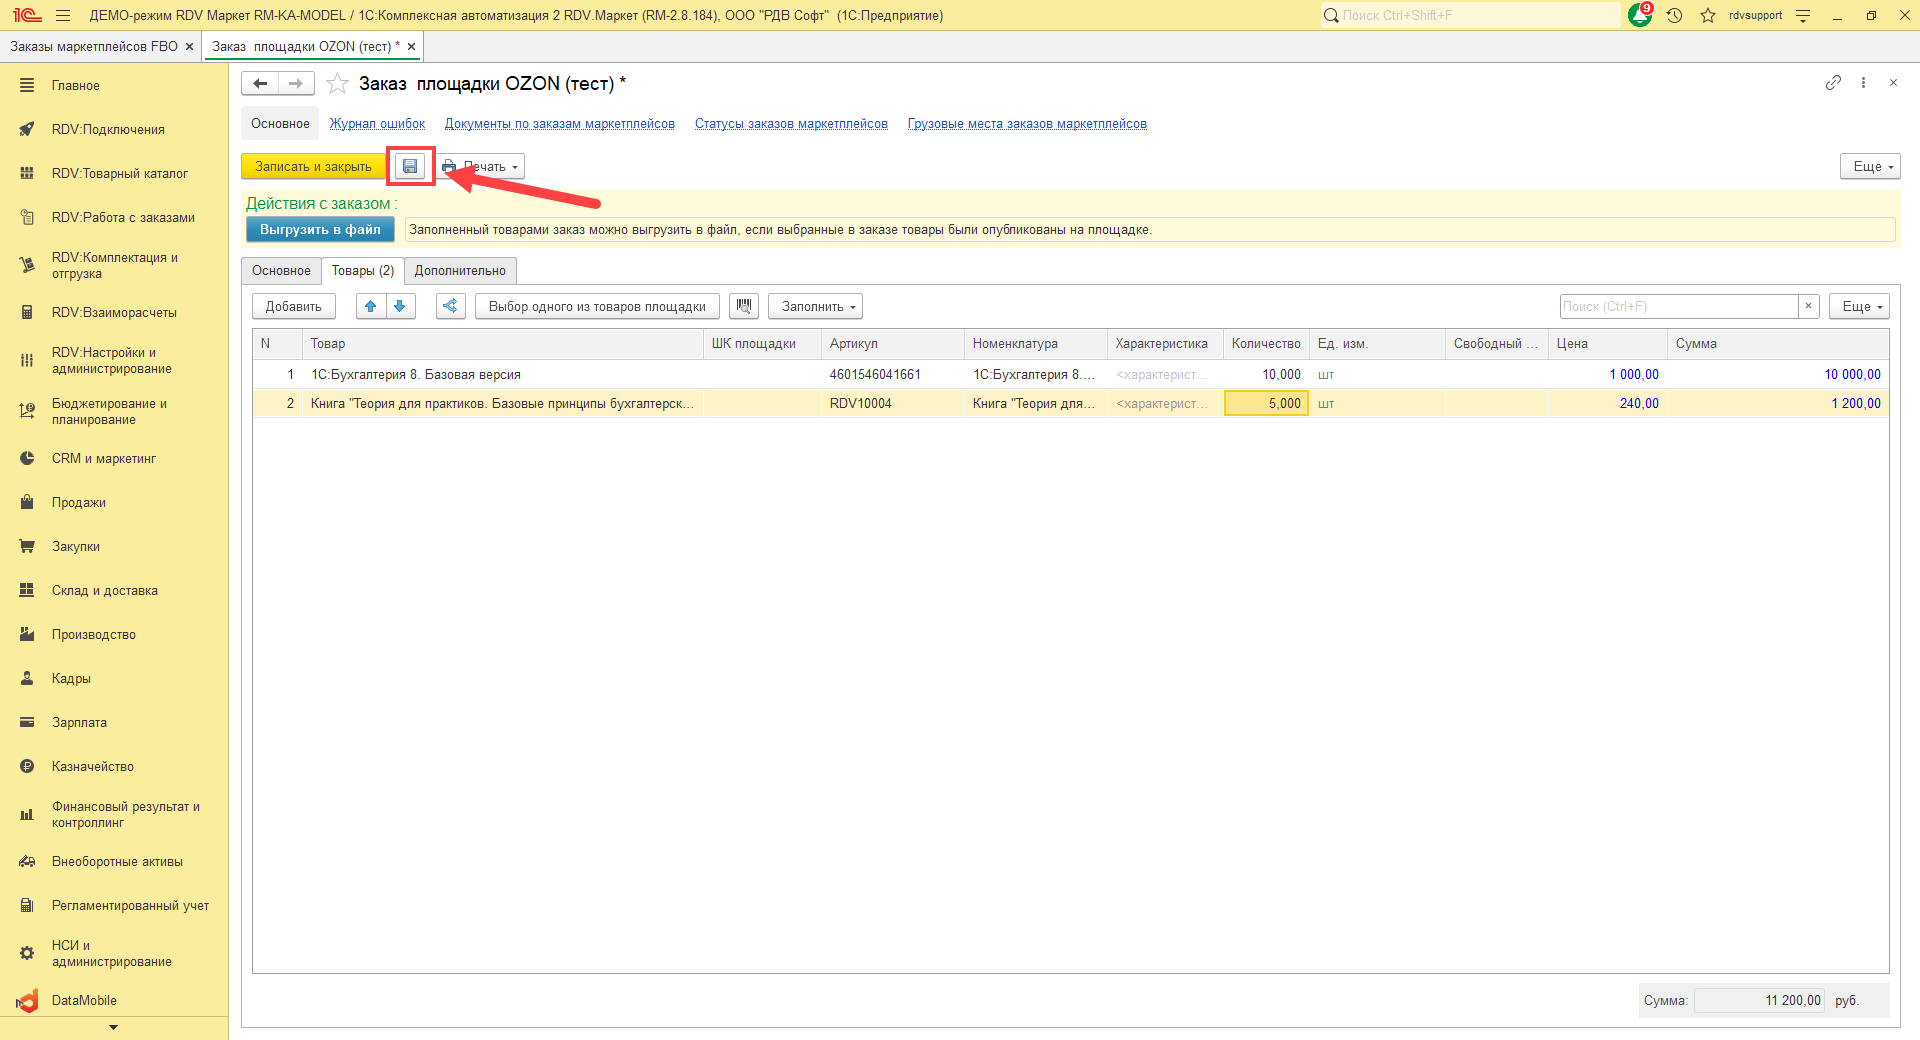The height and width of the screenshot is (1040, 1920).
Task: Click the share icon in goods toolbar
Action: [x=451, y=307]
